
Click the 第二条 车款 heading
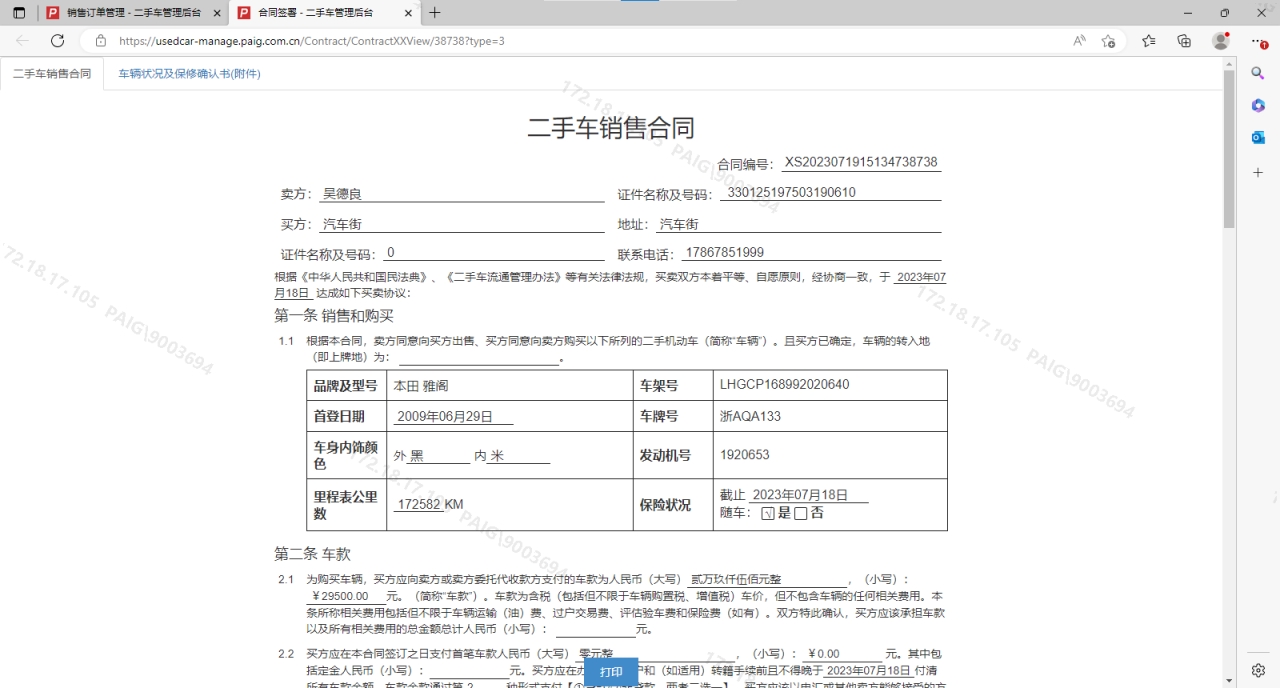[312, 554]
